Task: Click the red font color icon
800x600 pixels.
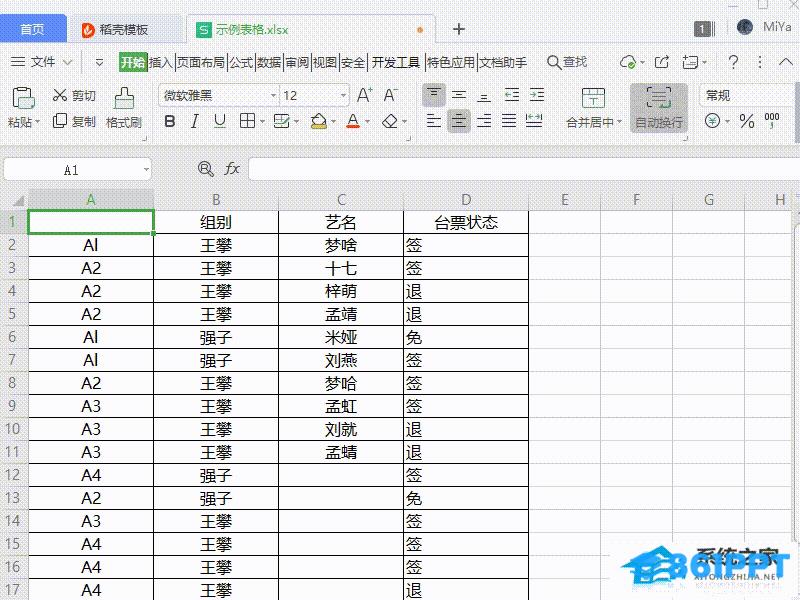Action: pyautogui.click(x=353, y=121)
